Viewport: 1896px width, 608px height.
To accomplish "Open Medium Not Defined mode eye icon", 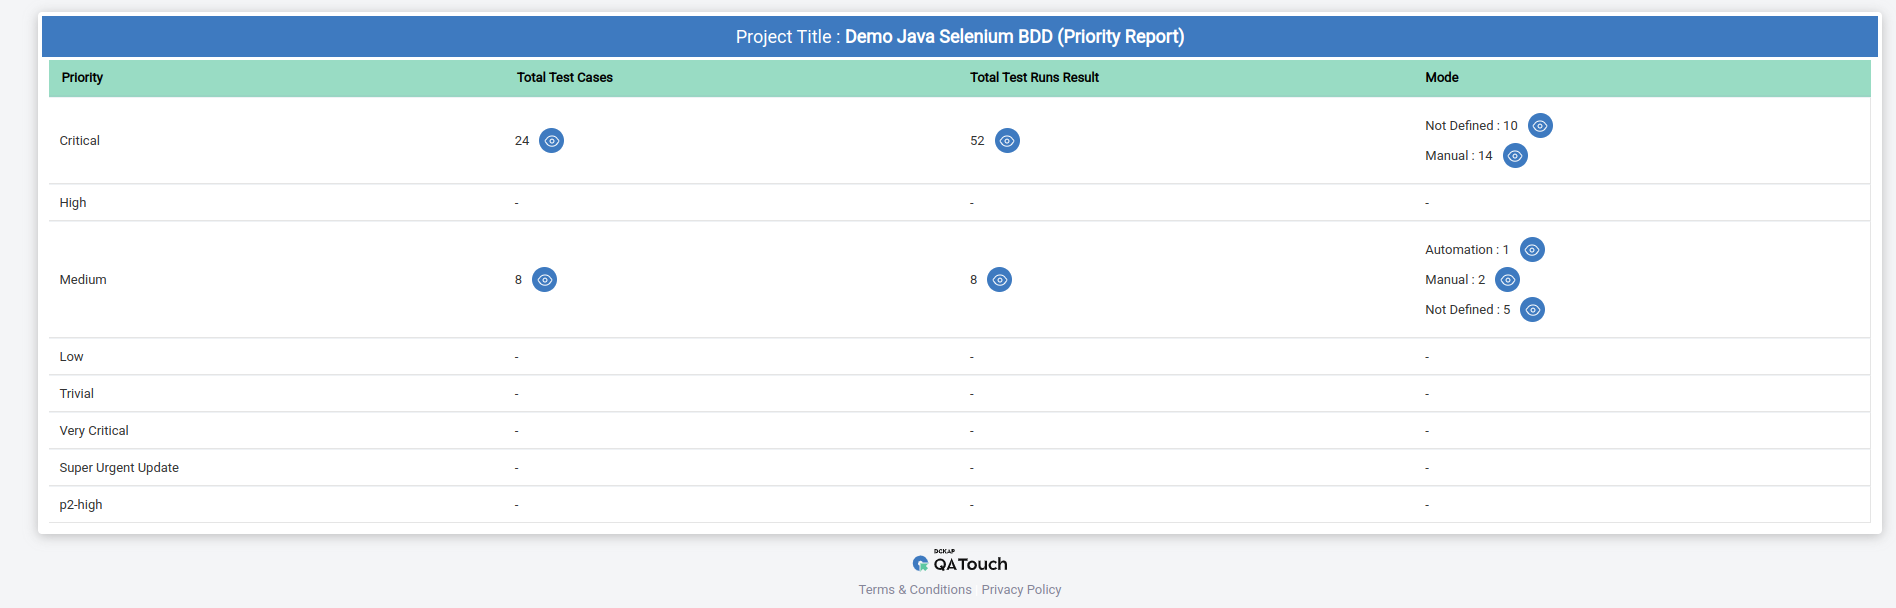I will coord(1532,310).
